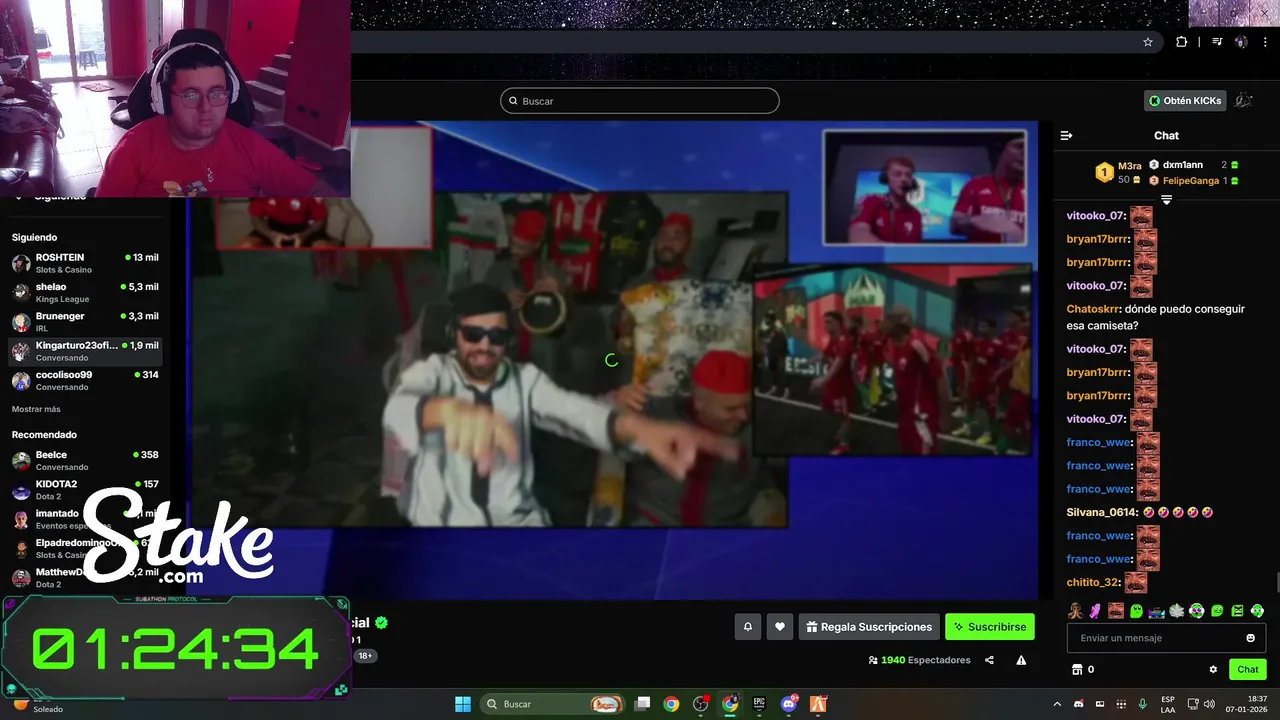The height and width of the screenshot is (720, 1280).
Task: Open the recommended Beelce channel
Action: 85,460
